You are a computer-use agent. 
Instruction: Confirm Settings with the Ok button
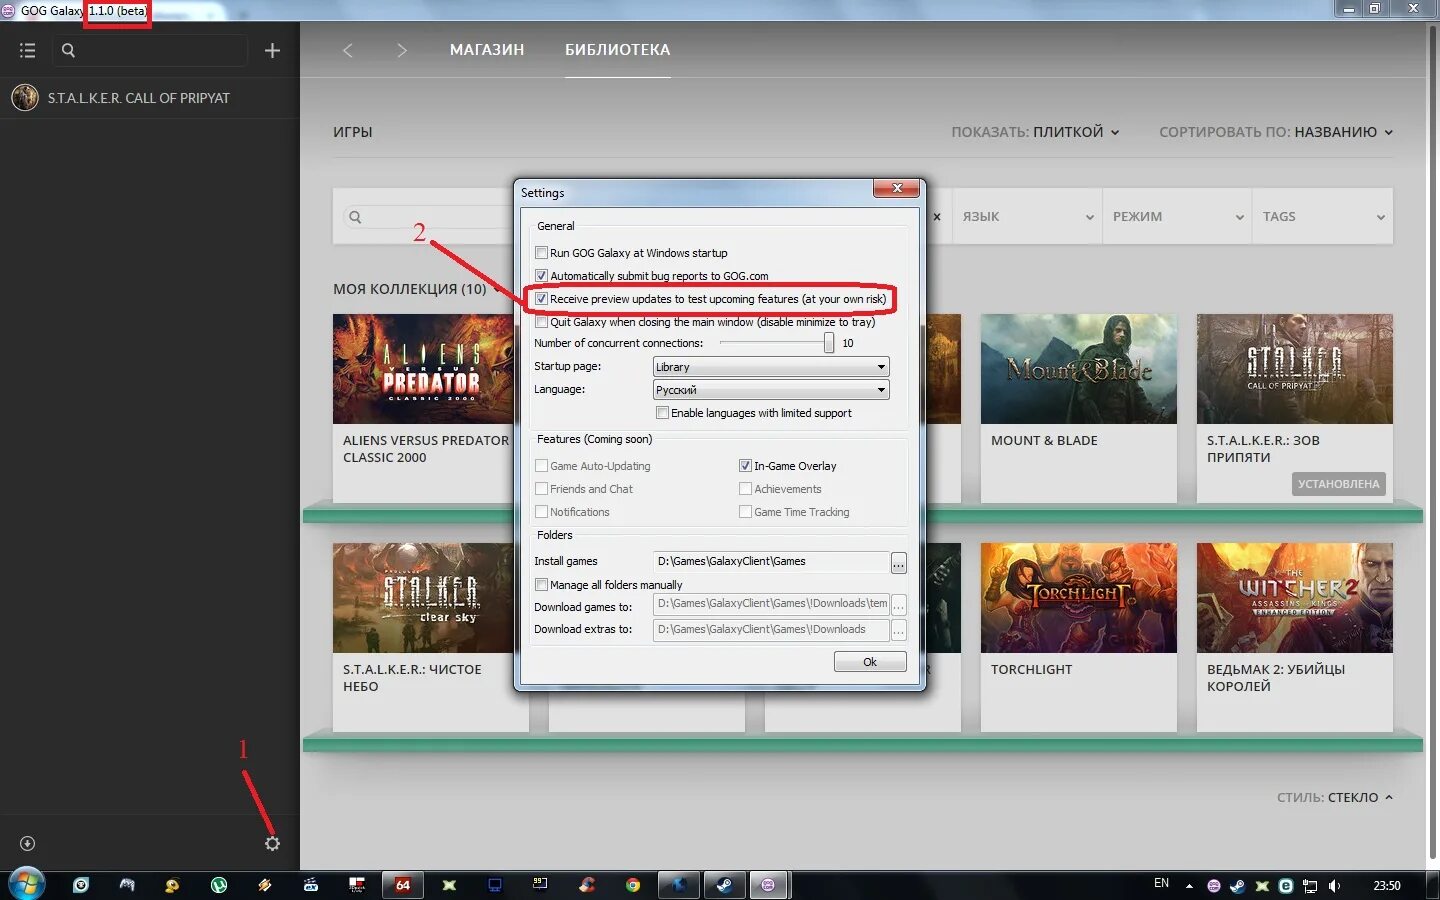pyautogui.click(x=870, y=662)
